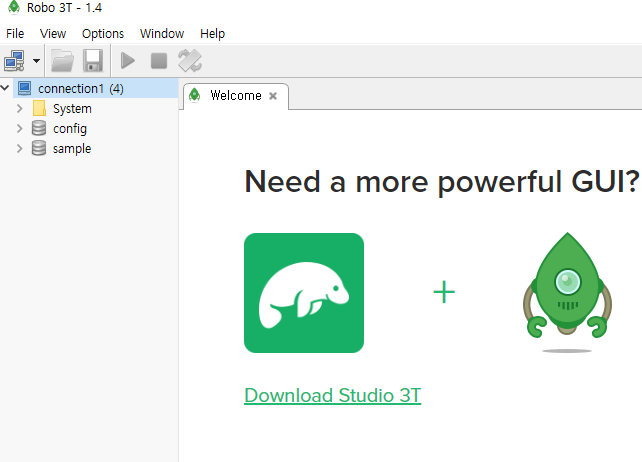
Task: Click the Stop square toolbar button
Action: (x=159, y=61)
